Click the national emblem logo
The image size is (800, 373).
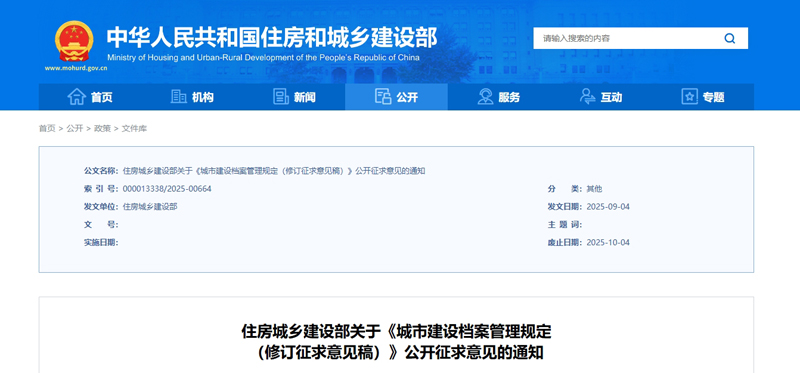[74, 41]
